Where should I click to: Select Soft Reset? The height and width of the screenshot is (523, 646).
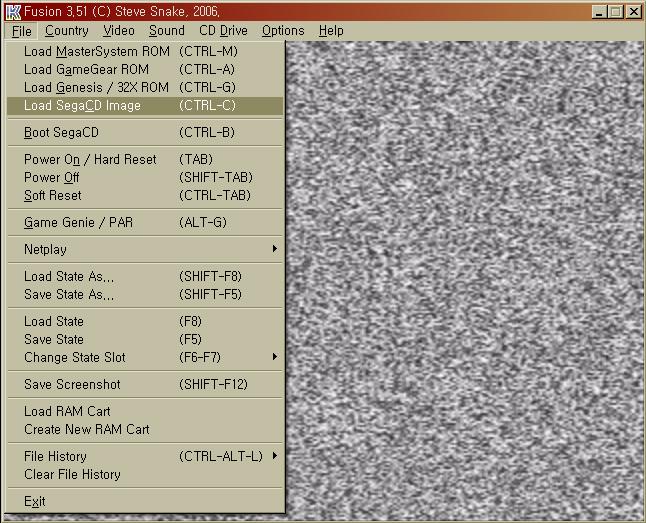(145, 196)
